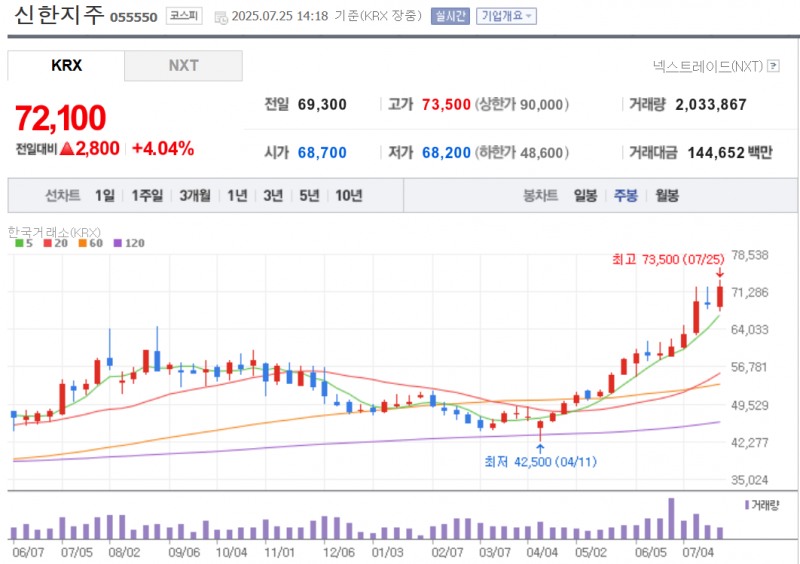This screenshot has height=564, width=800.
Task: Click the 전일 value 69,300
Action: point(322,105)
